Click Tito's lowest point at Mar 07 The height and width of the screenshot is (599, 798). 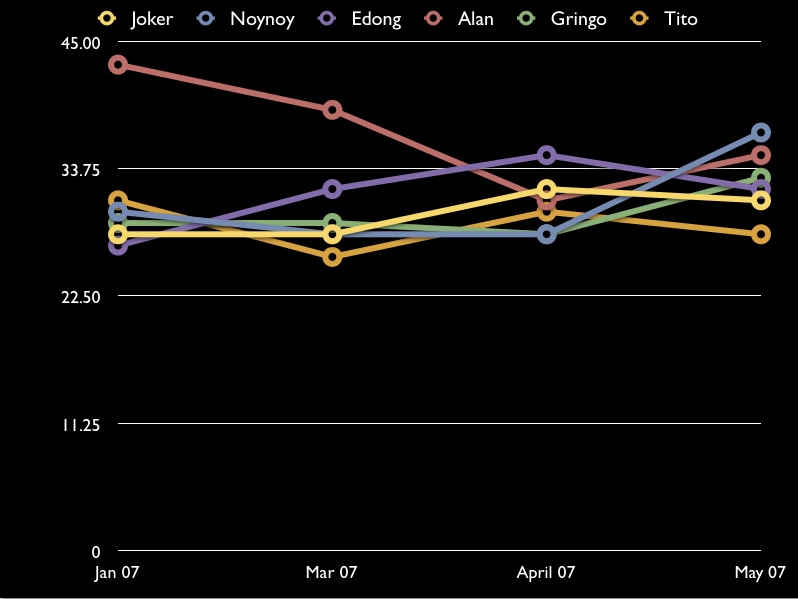pyautogui.click(x=332, y=257)
